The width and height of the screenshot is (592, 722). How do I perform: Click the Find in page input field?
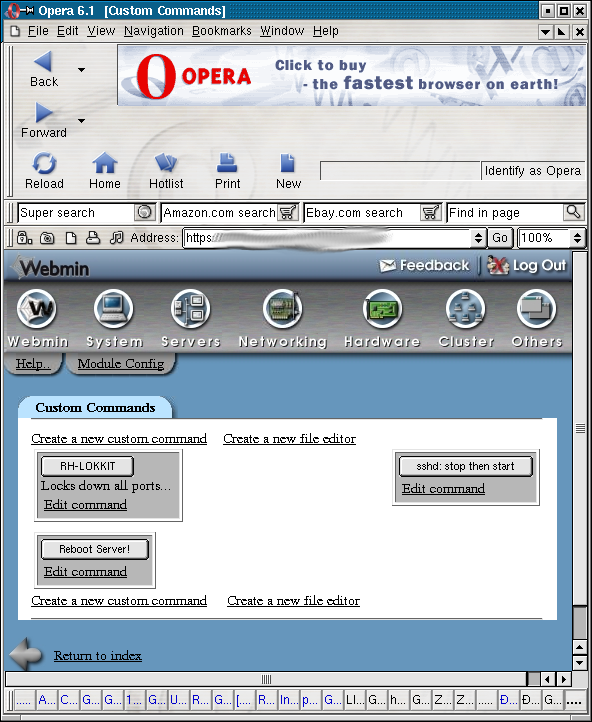pos(505,212)
